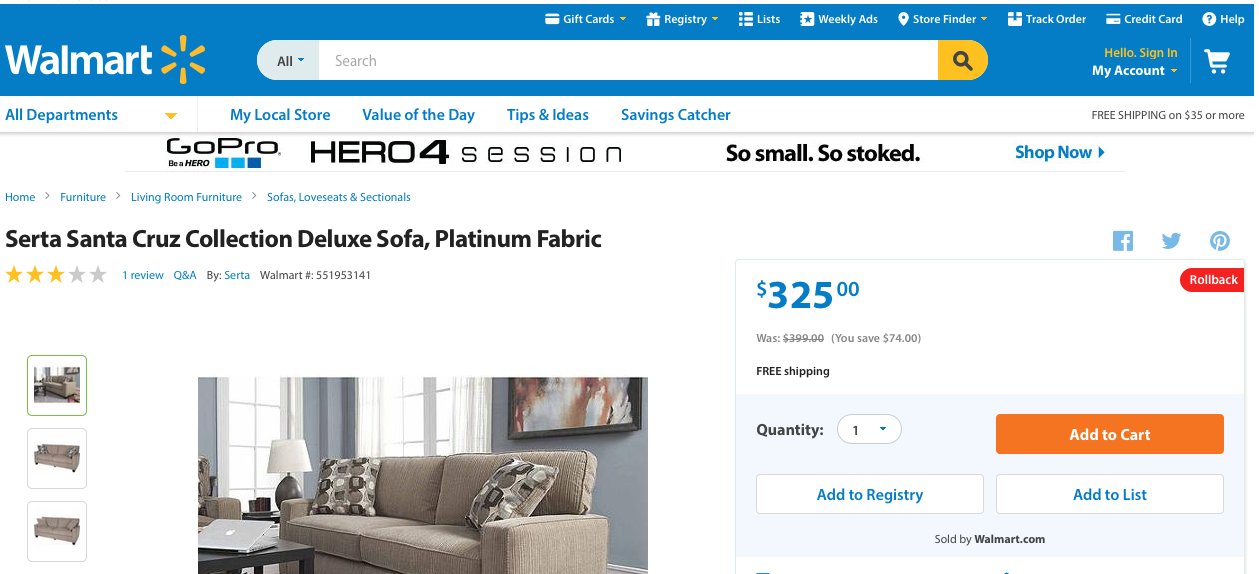Click the Add to Cart button
Image resolution: width=1259 pixels, height=574 pixels.
1109,434
